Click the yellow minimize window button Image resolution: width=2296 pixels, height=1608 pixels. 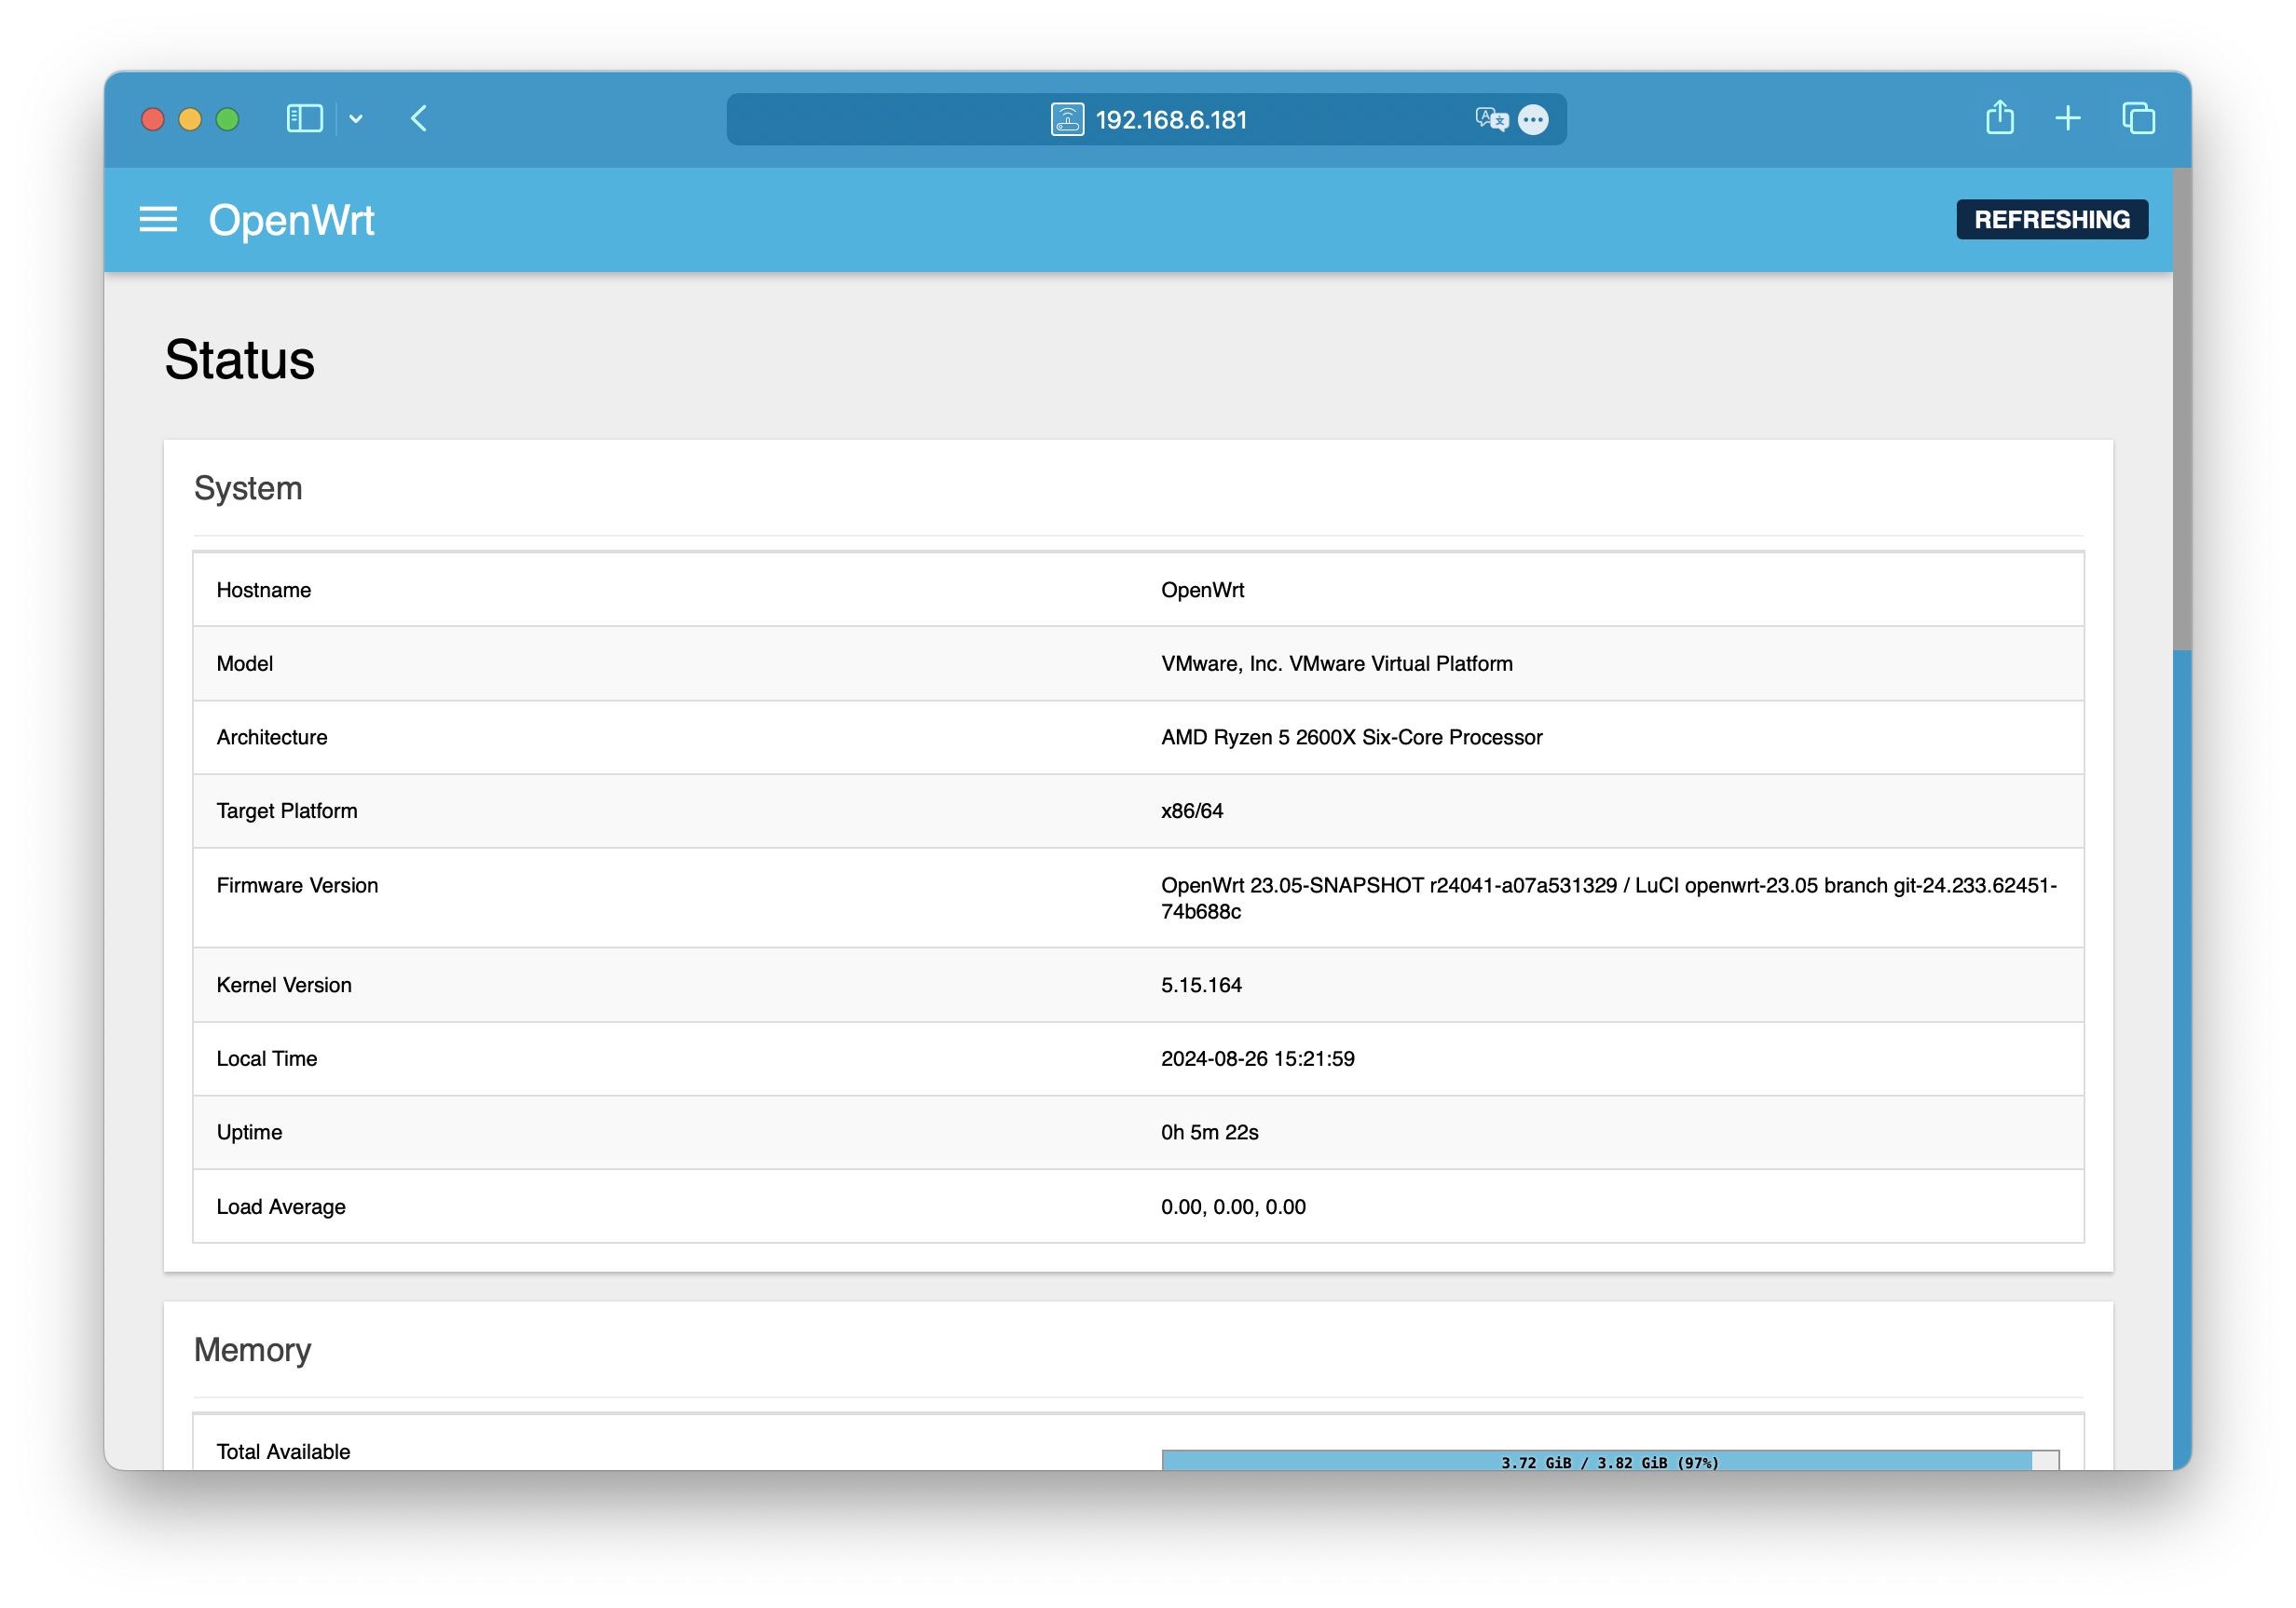(x=190, y=119)
